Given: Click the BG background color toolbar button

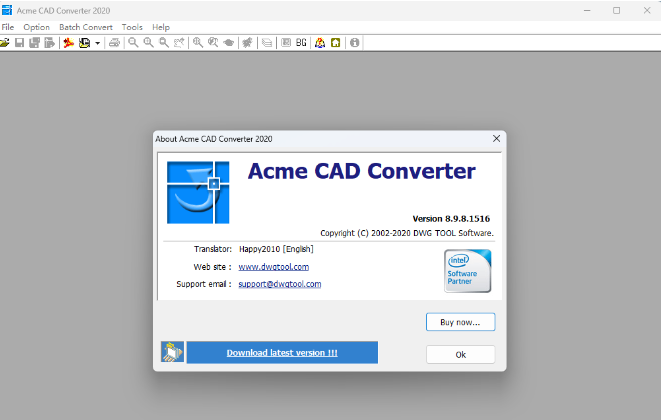Looking at the screenshot, I should click(x=301, y=43).
